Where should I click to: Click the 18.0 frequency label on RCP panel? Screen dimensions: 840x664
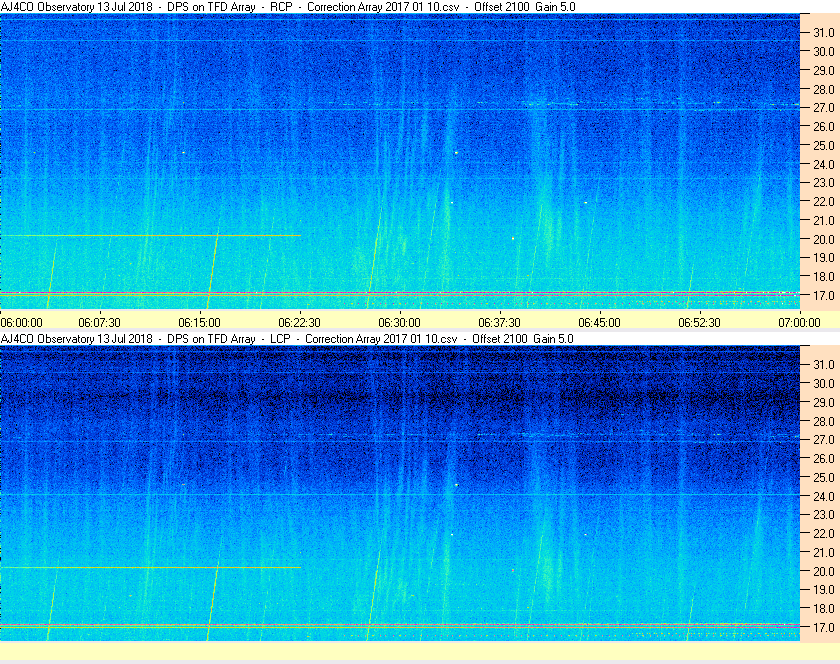click(x=824, y=277)
